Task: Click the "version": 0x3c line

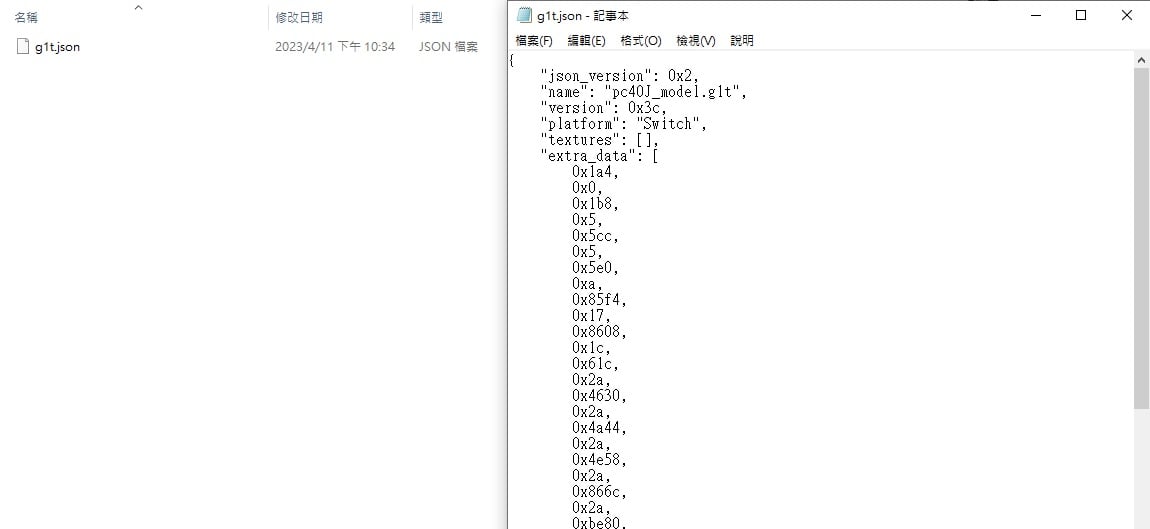Action: click(604, 108)
